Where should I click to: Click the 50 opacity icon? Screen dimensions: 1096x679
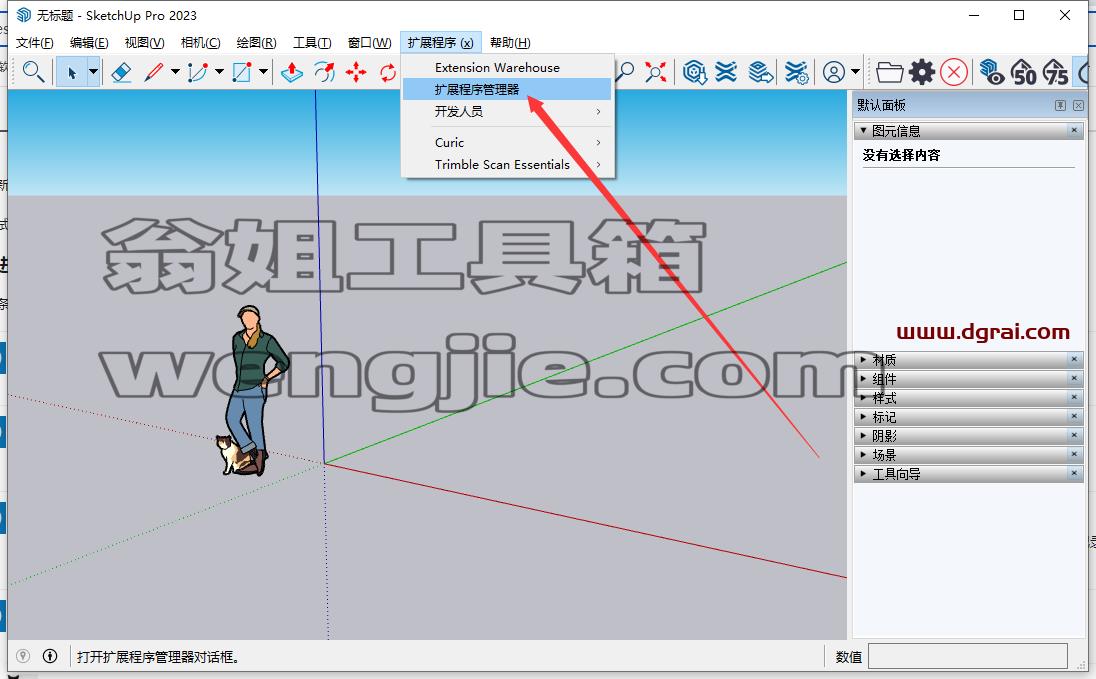[x=1024, y=71]
